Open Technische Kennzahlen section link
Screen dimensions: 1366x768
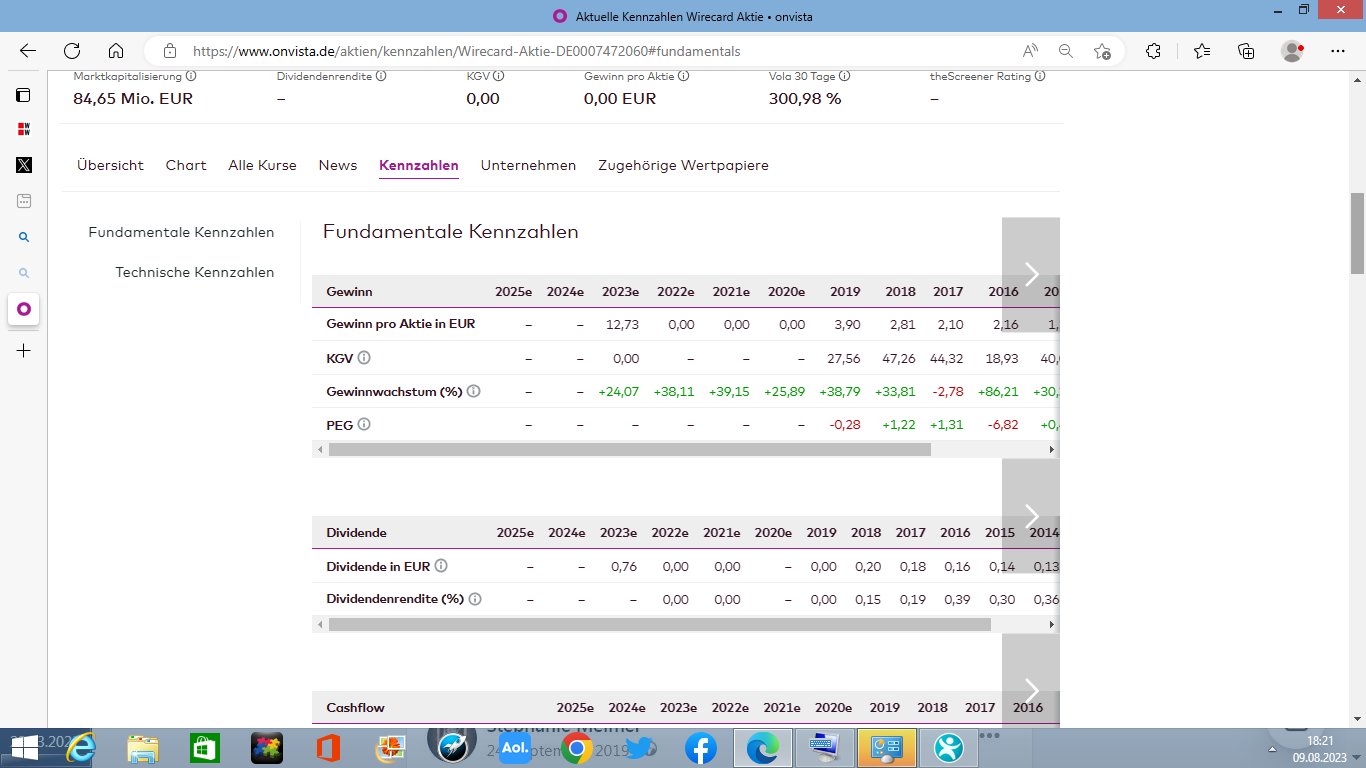pyautogui.click(x=194, y=272)
